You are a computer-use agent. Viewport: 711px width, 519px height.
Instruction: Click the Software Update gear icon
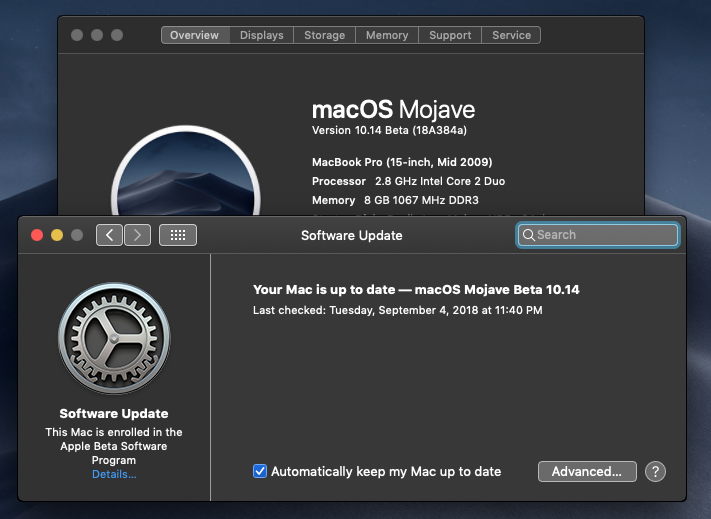point(114,338)
